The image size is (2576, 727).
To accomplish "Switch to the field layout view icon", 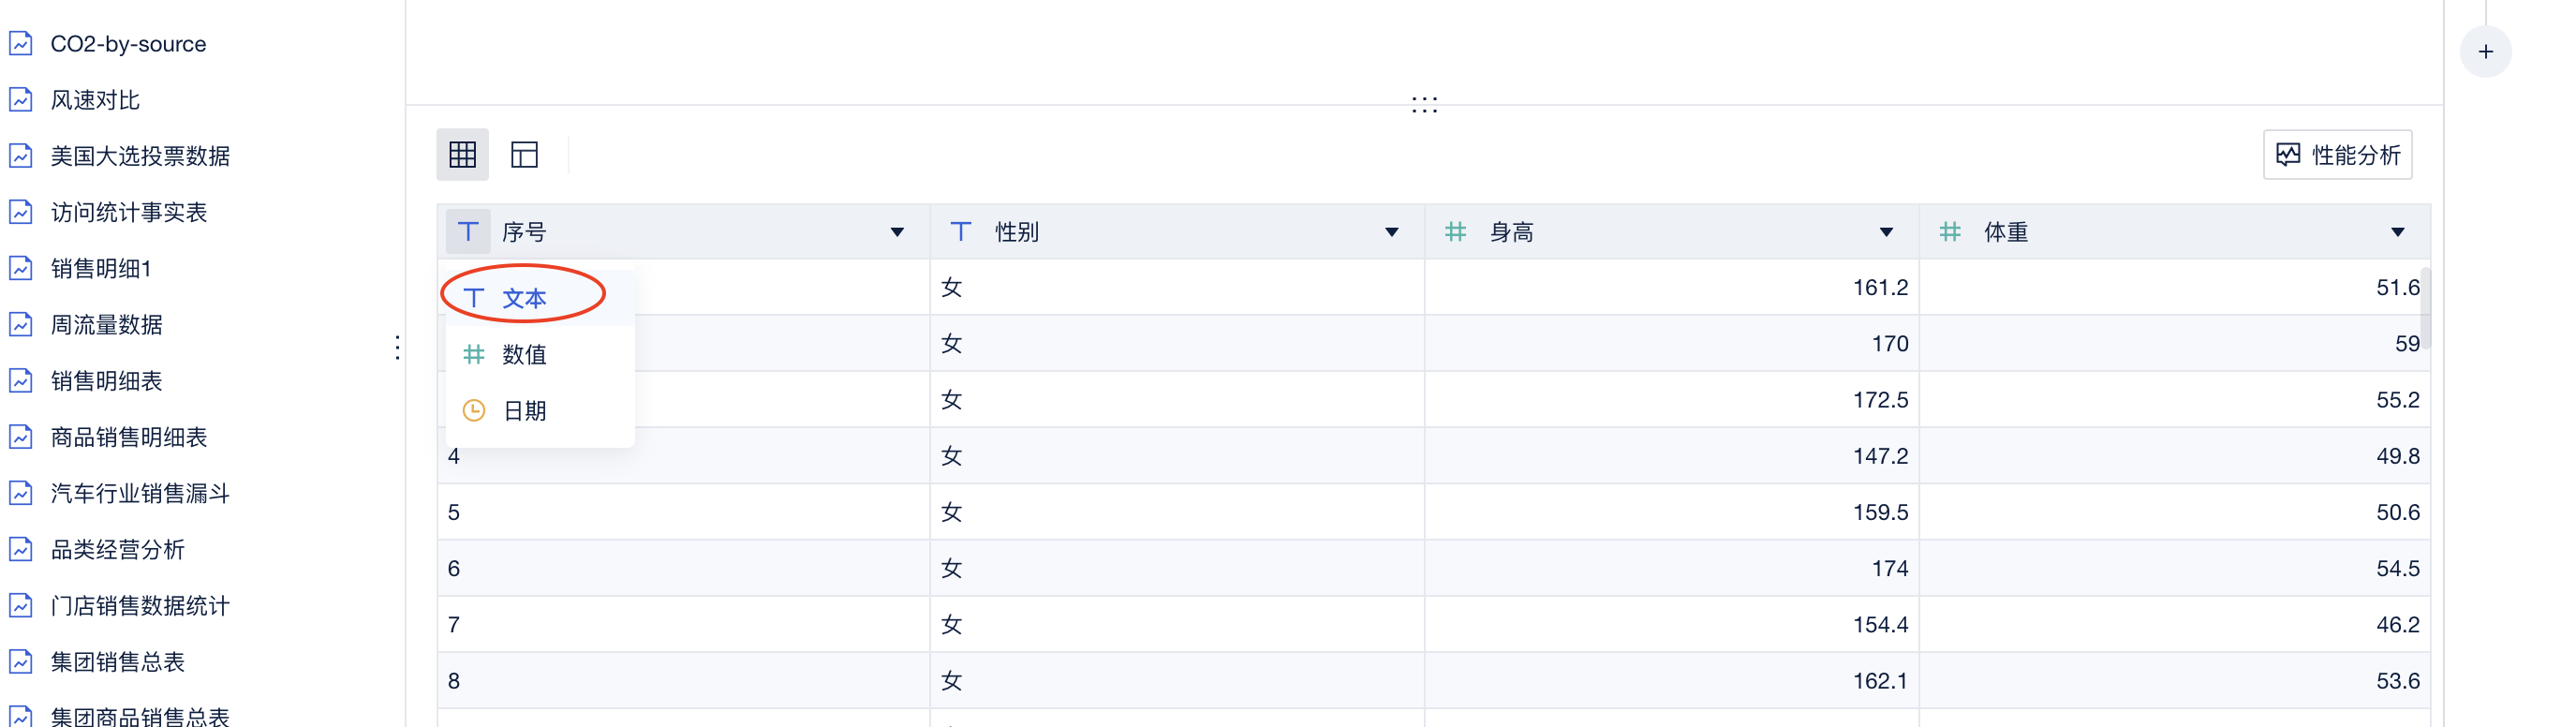I will pos(524,155).
